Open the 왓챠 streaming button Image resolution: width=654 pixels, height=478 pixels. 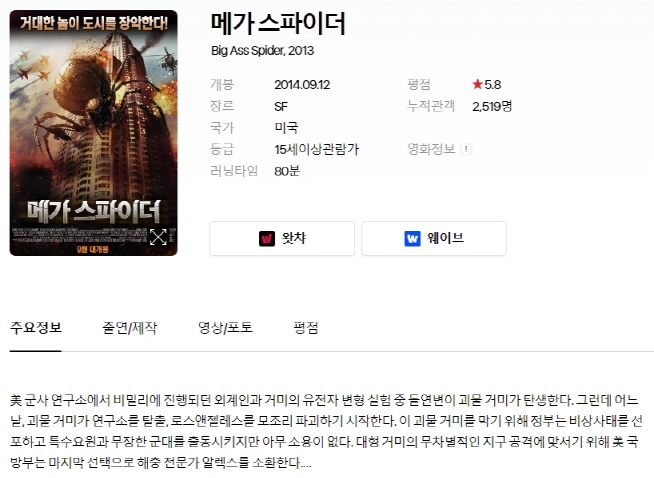(x=282, y=239)
